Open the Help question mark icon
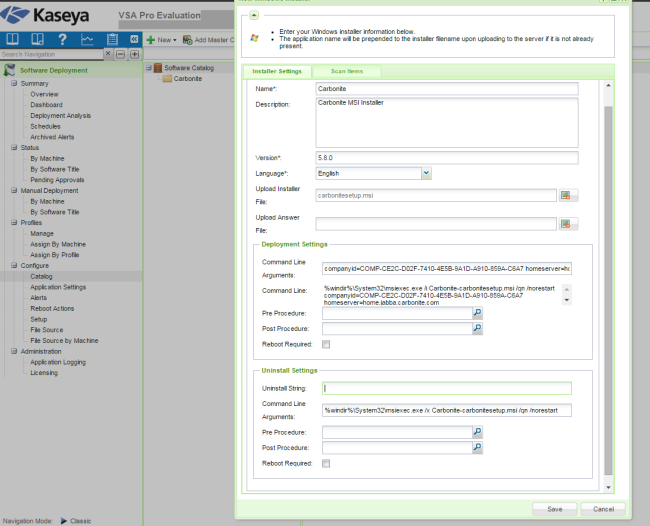 [62, 39]
